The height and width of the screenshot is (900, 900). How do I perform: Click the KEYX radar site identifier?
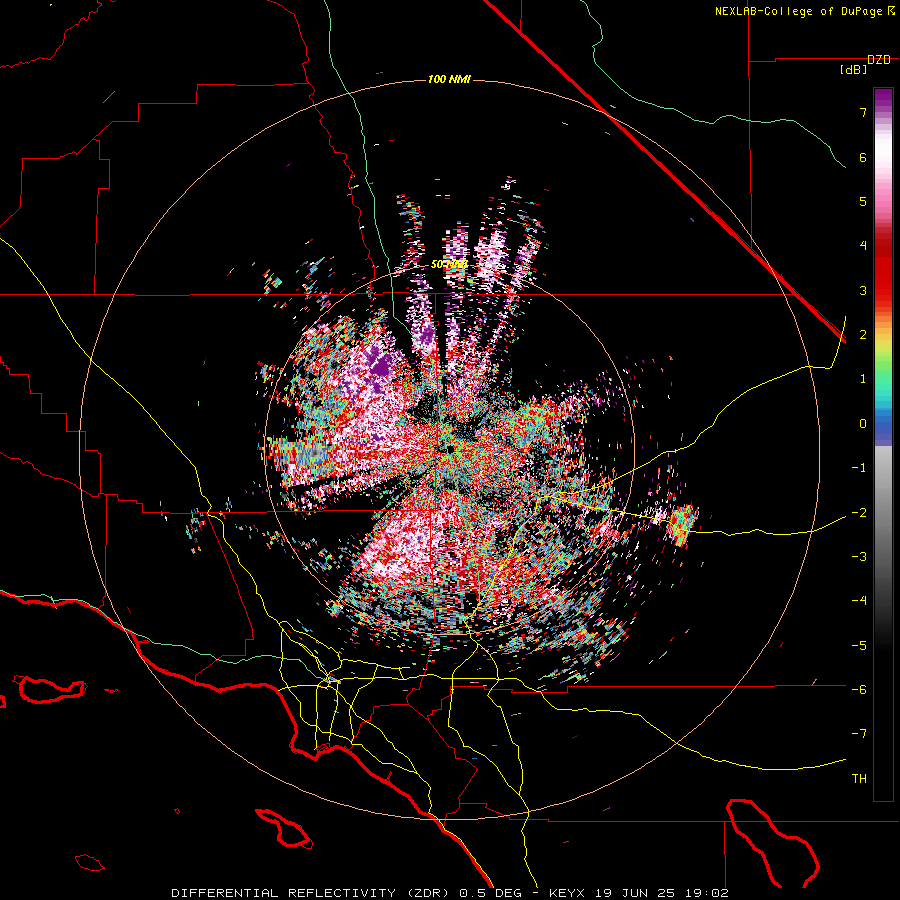(x=567, y=893)
